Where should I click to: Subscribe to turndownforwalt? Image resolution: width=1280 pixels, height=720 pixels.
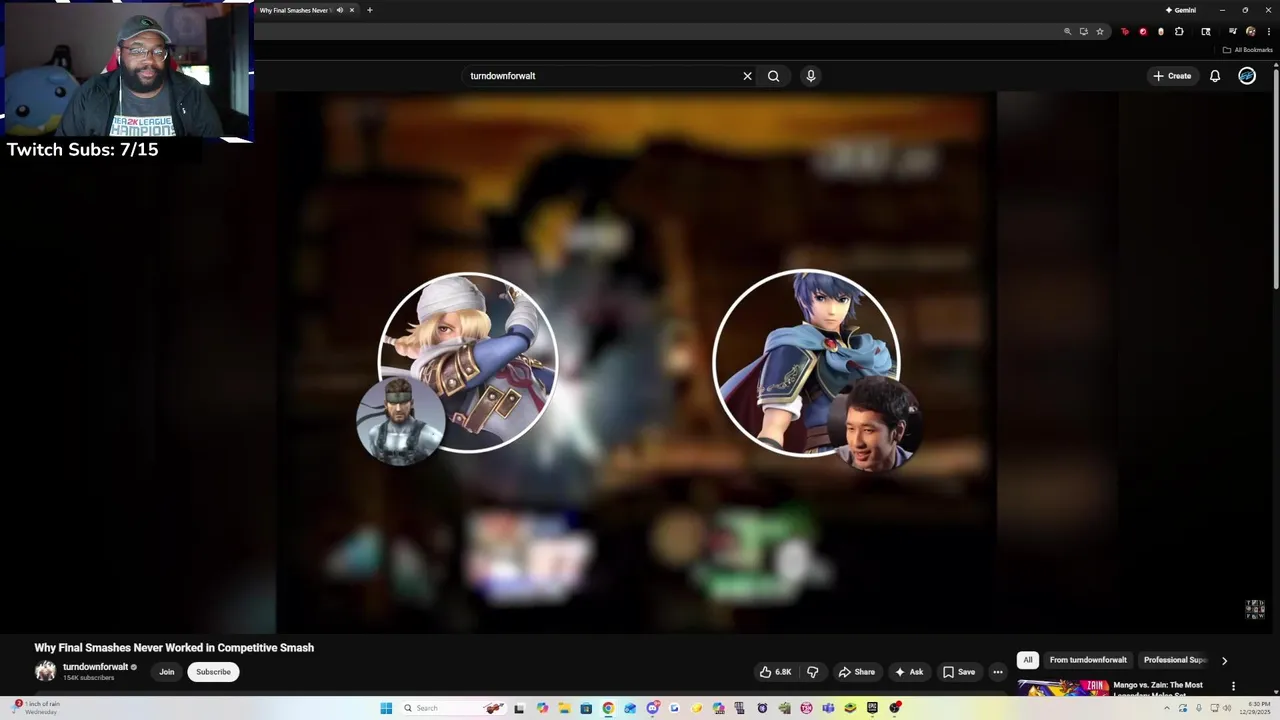pos(213,672)
